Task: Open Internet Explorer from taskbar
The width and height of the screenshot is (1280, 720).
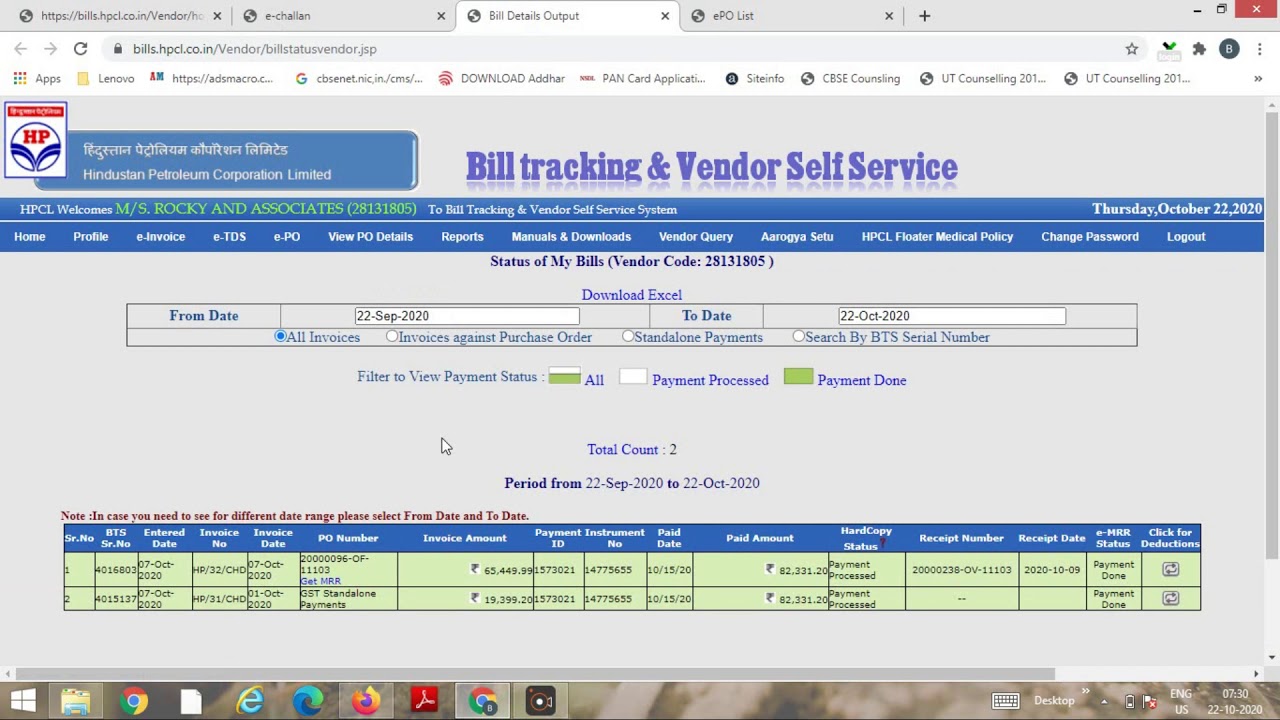Action: tap(249, 700)
